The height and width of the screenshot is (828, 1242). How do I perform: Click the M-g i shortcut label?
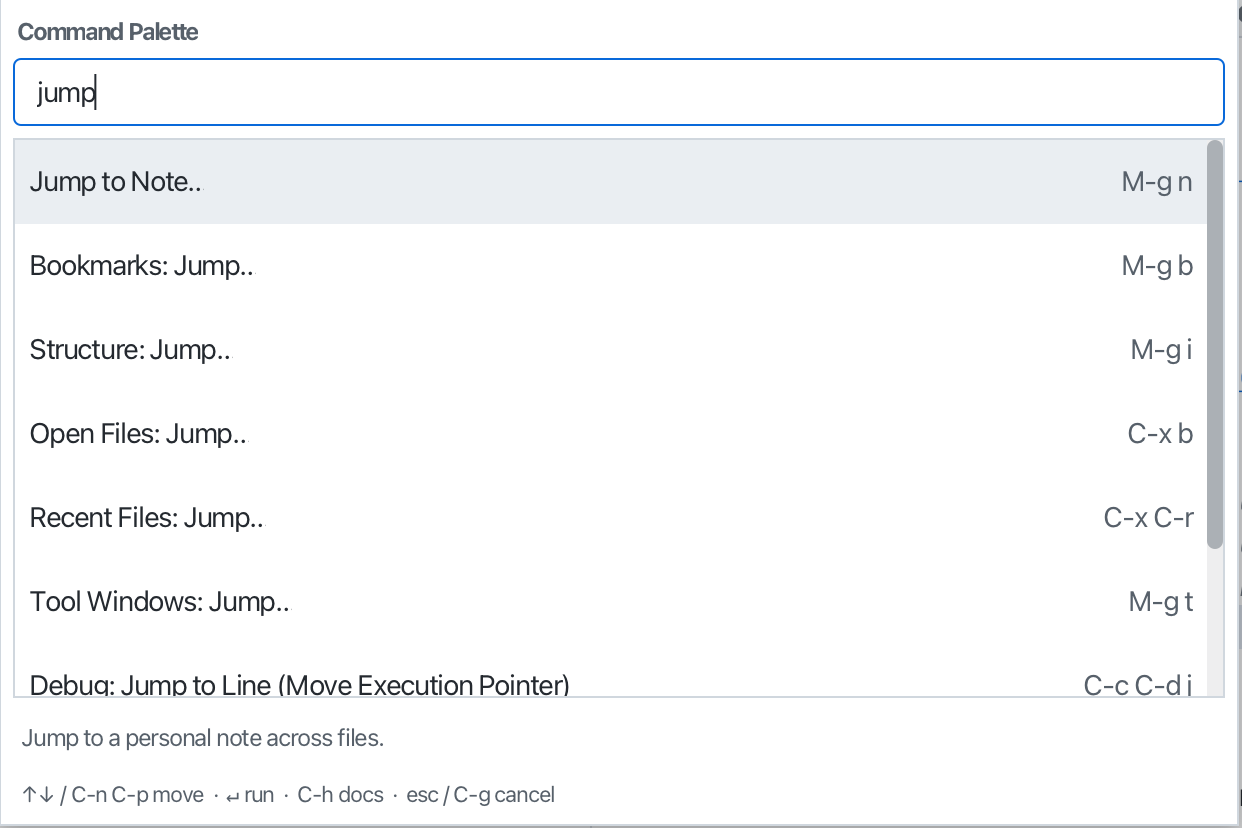(1162, 350)
